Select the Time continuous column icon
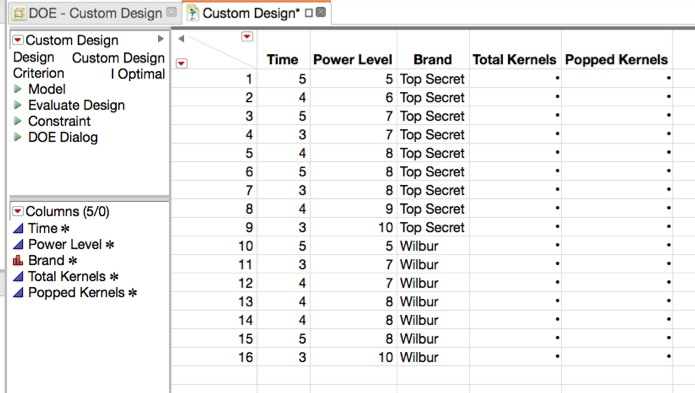 tap(18, 228)
